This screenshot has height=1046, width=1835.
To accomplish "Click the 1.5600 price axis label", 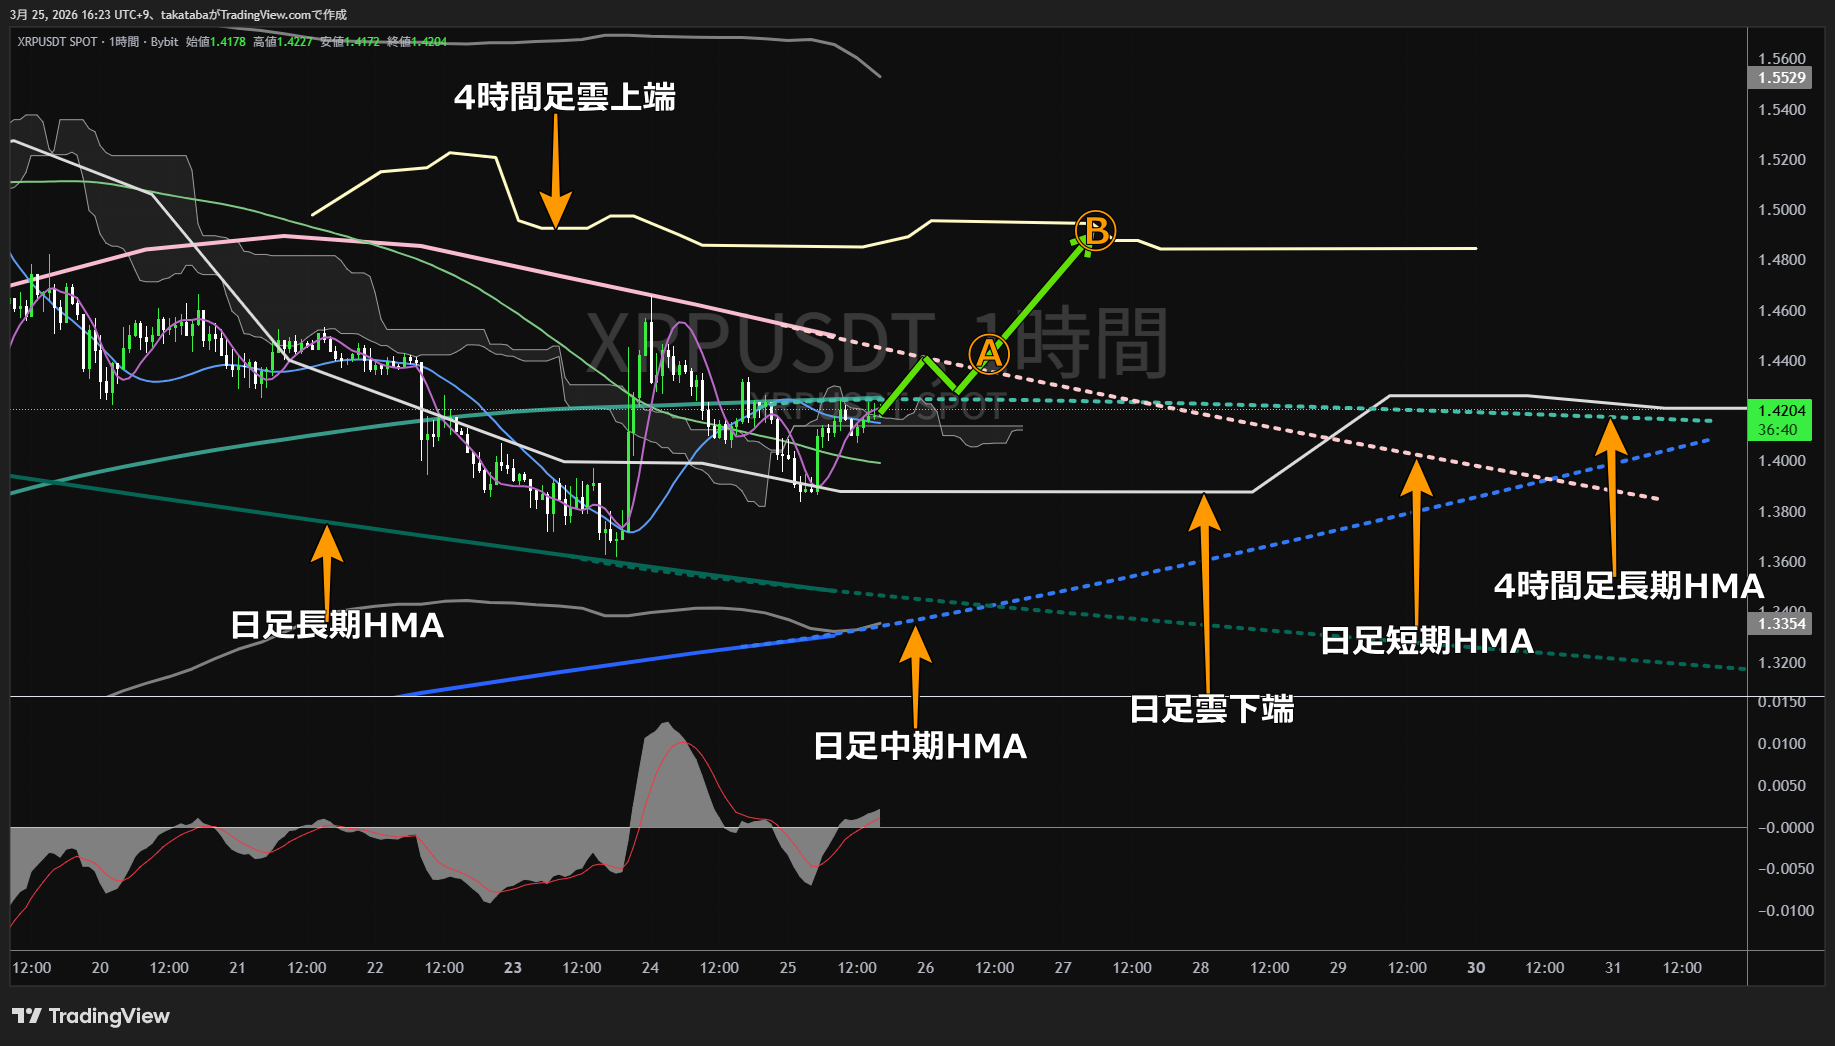I will [1782, 59].
